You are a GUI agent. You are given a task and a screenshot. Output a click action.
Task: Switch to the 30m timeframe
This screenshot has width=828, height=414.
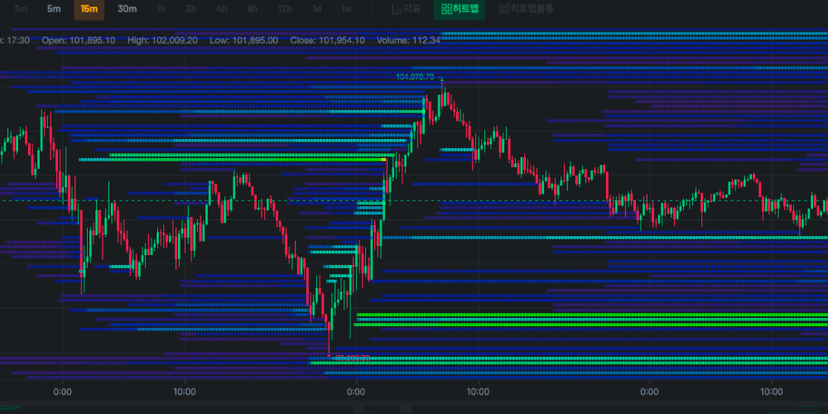pos(127,9)
